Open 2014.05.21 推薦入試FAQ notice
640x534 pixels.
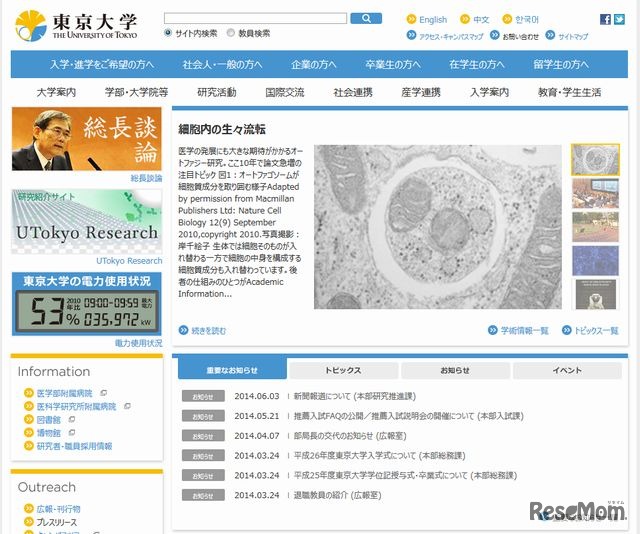409,416
